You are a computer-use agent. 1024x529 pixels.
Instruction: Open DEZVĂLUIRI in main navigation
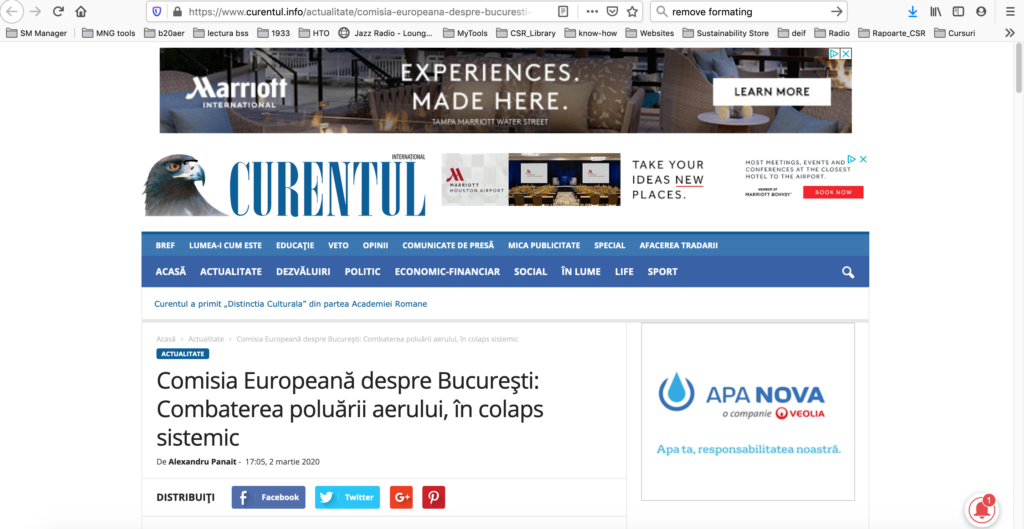point(303,272)
